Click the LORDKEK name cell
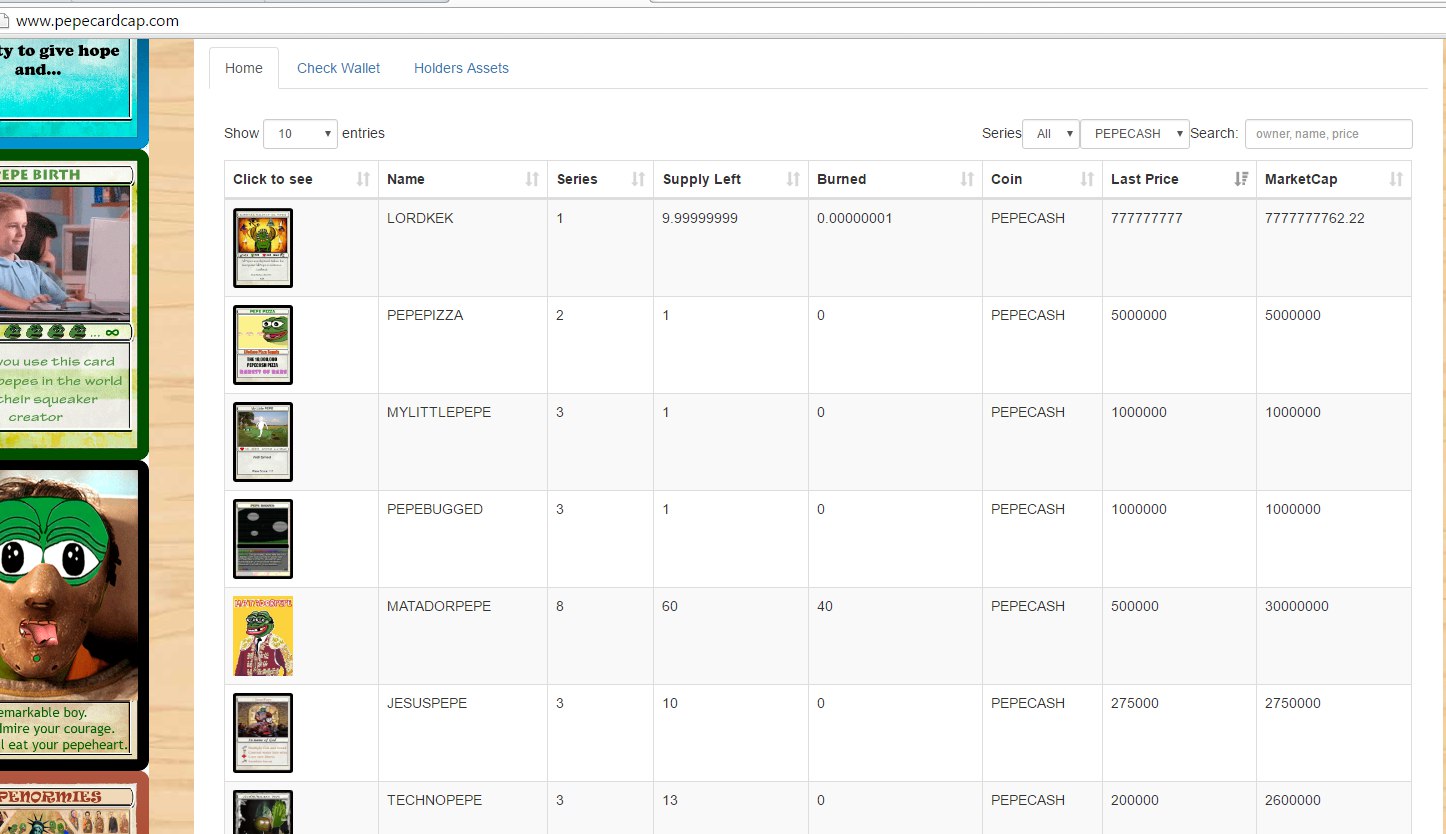Screen dimensions: 1446x834 click(462, 247)
